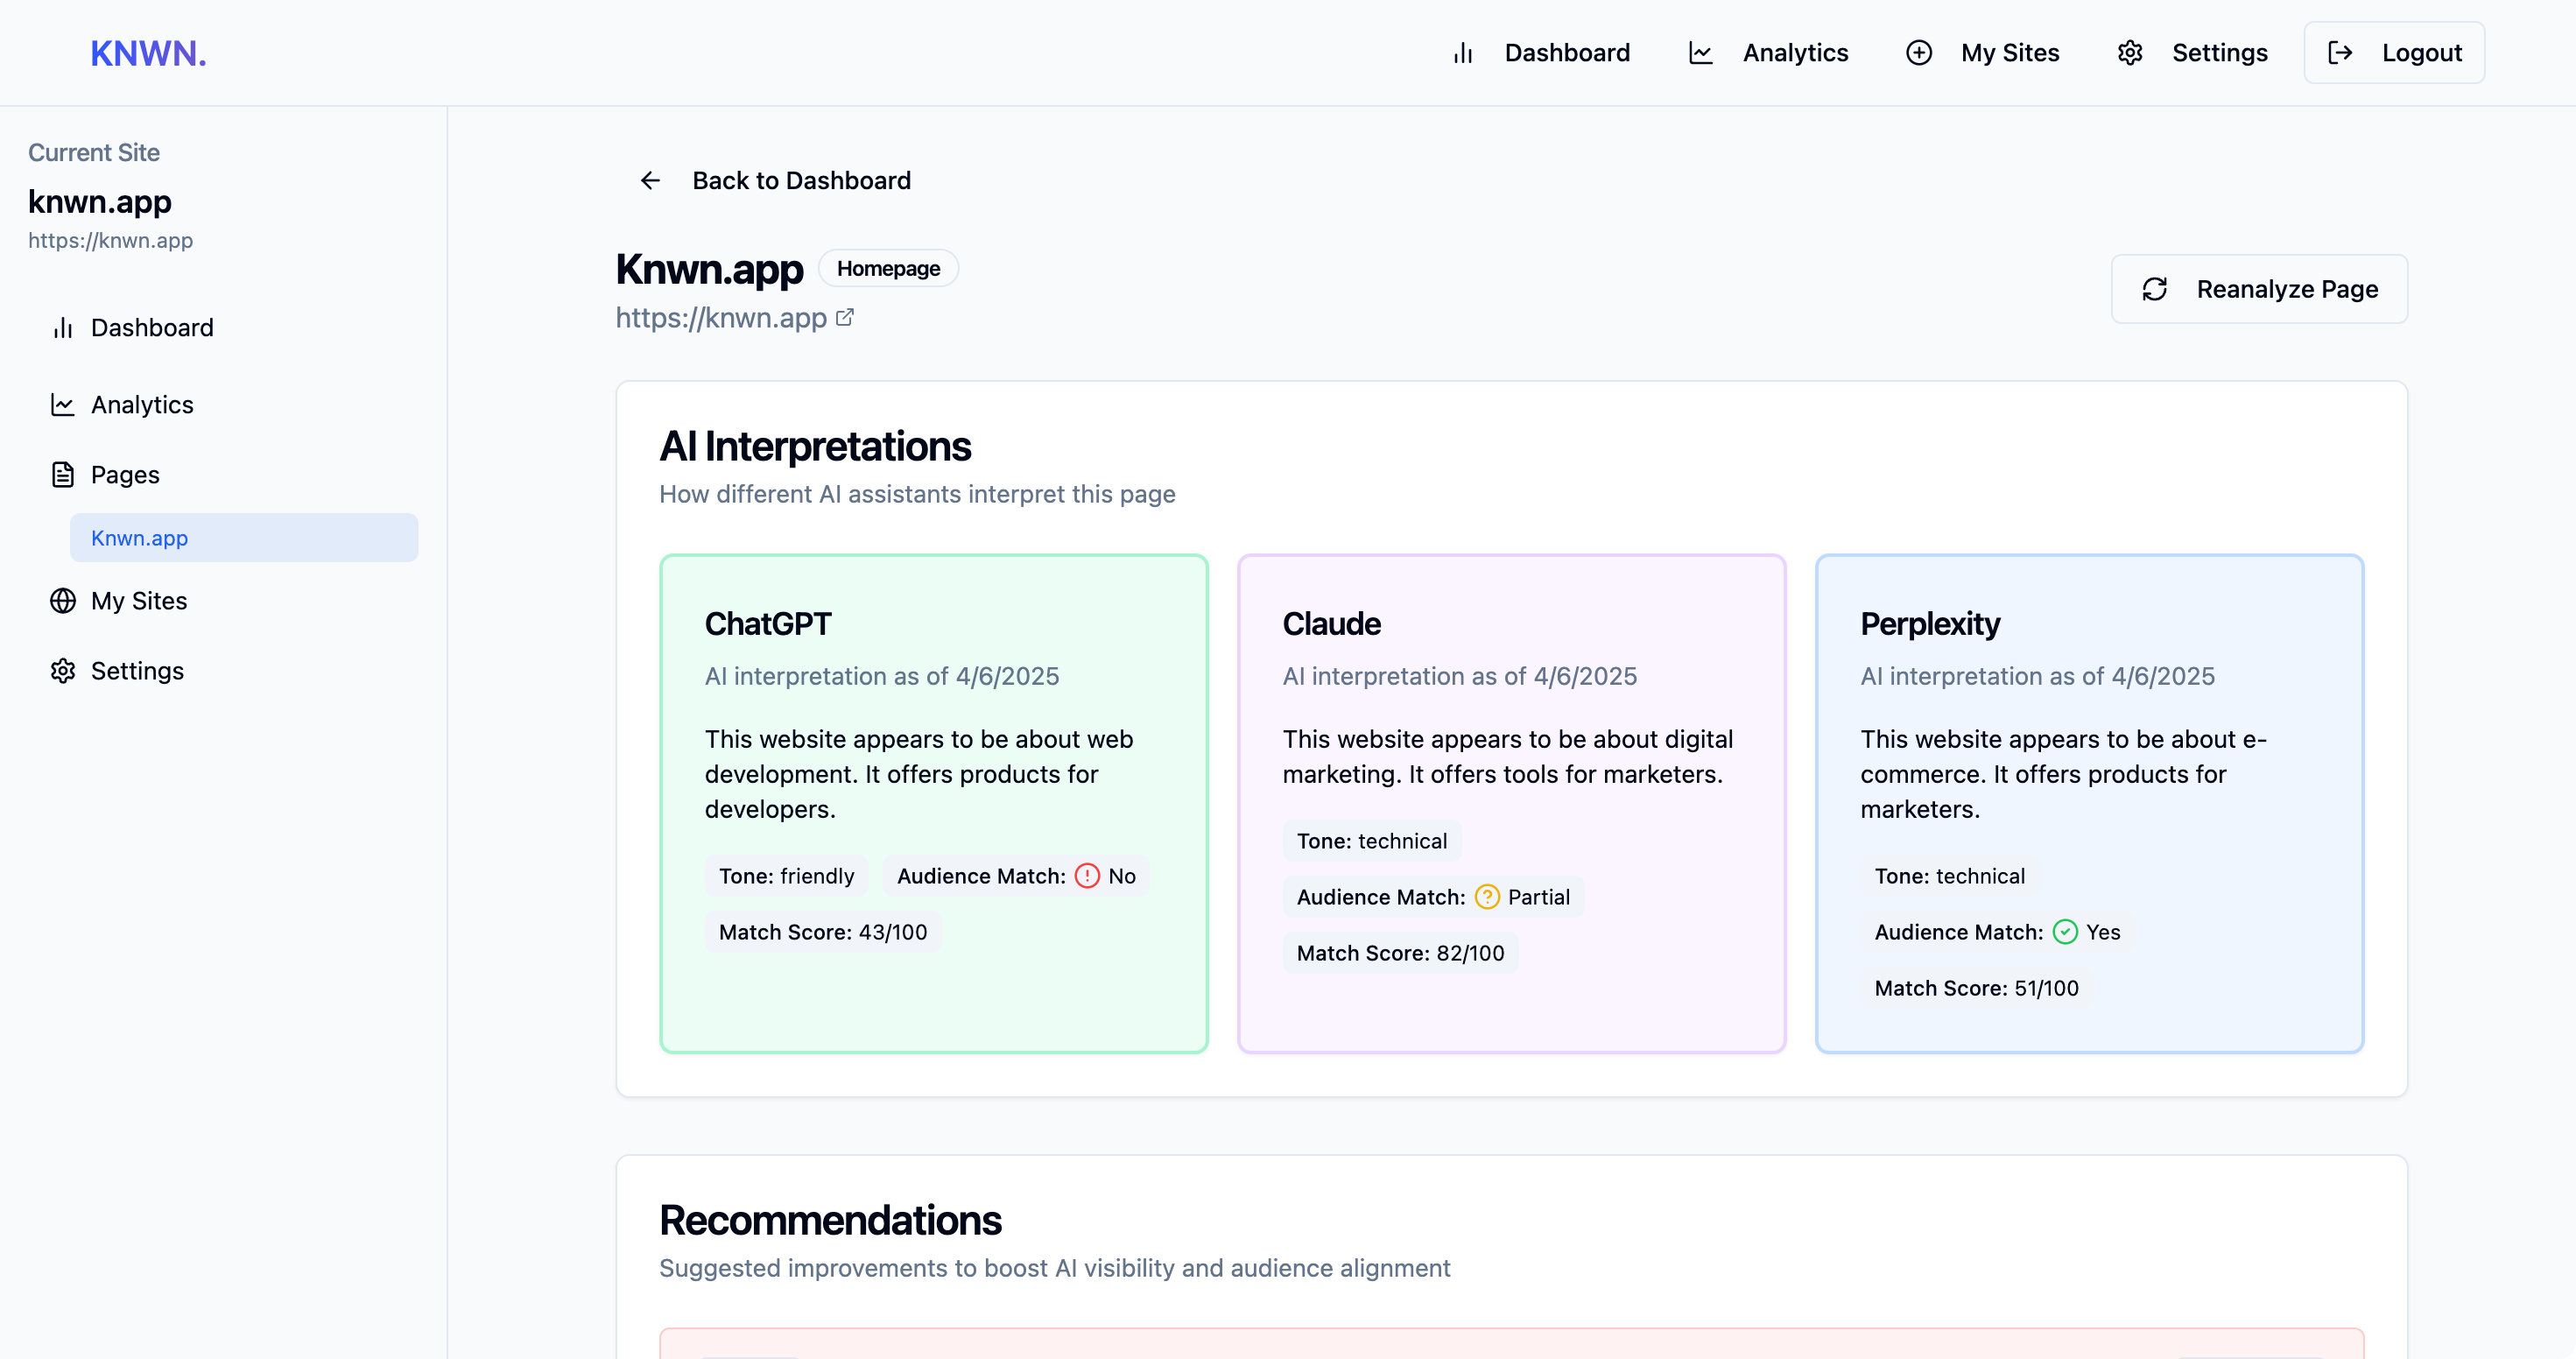Click the KNWN. logo
This screenshot has width=2576, height=1359.
click(148, 53)
